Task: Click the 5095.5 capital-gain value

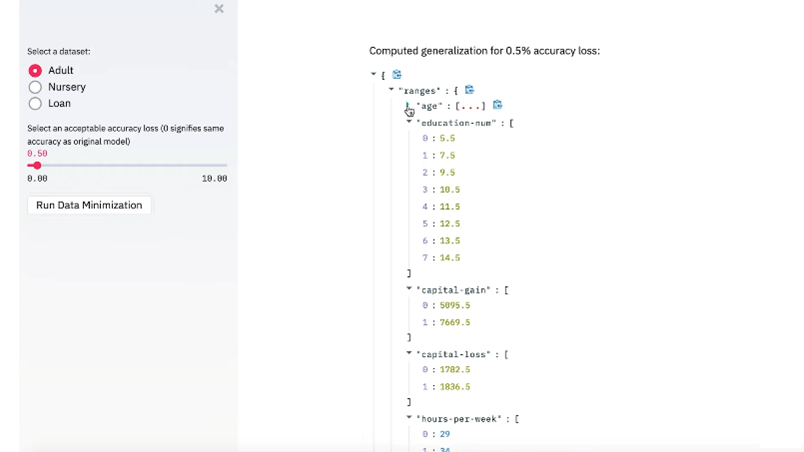Action: [x=453, y=306]
